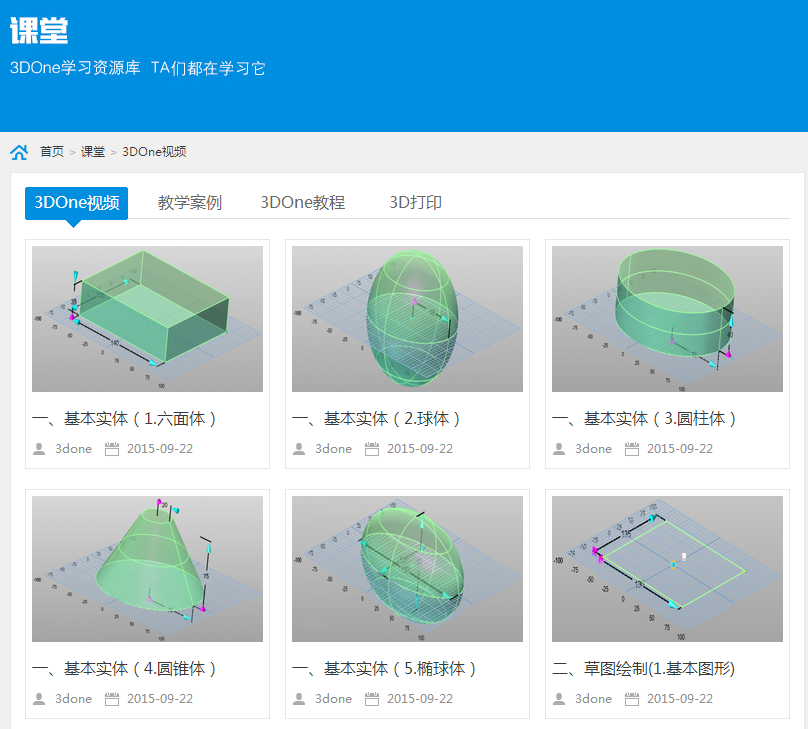Click author icon under 圆柱体 video
808x729 pixels.
(559, 449)
